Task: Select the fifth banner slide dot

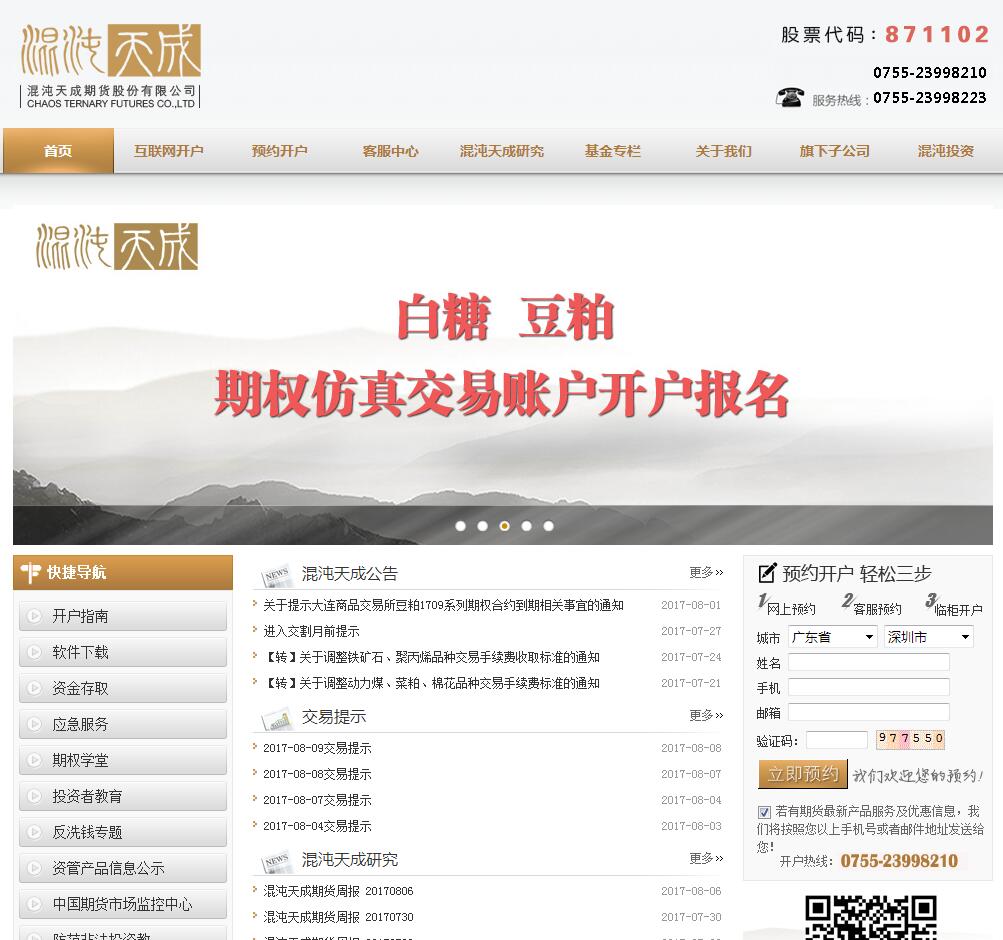Action: point(548,526)
